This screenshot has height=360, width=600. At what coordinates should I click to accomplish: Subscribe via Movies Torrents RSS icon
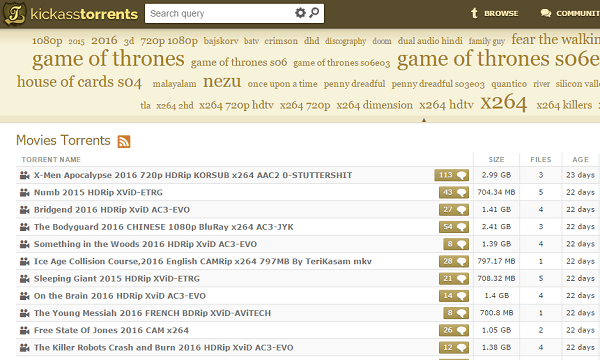[124, 141]
